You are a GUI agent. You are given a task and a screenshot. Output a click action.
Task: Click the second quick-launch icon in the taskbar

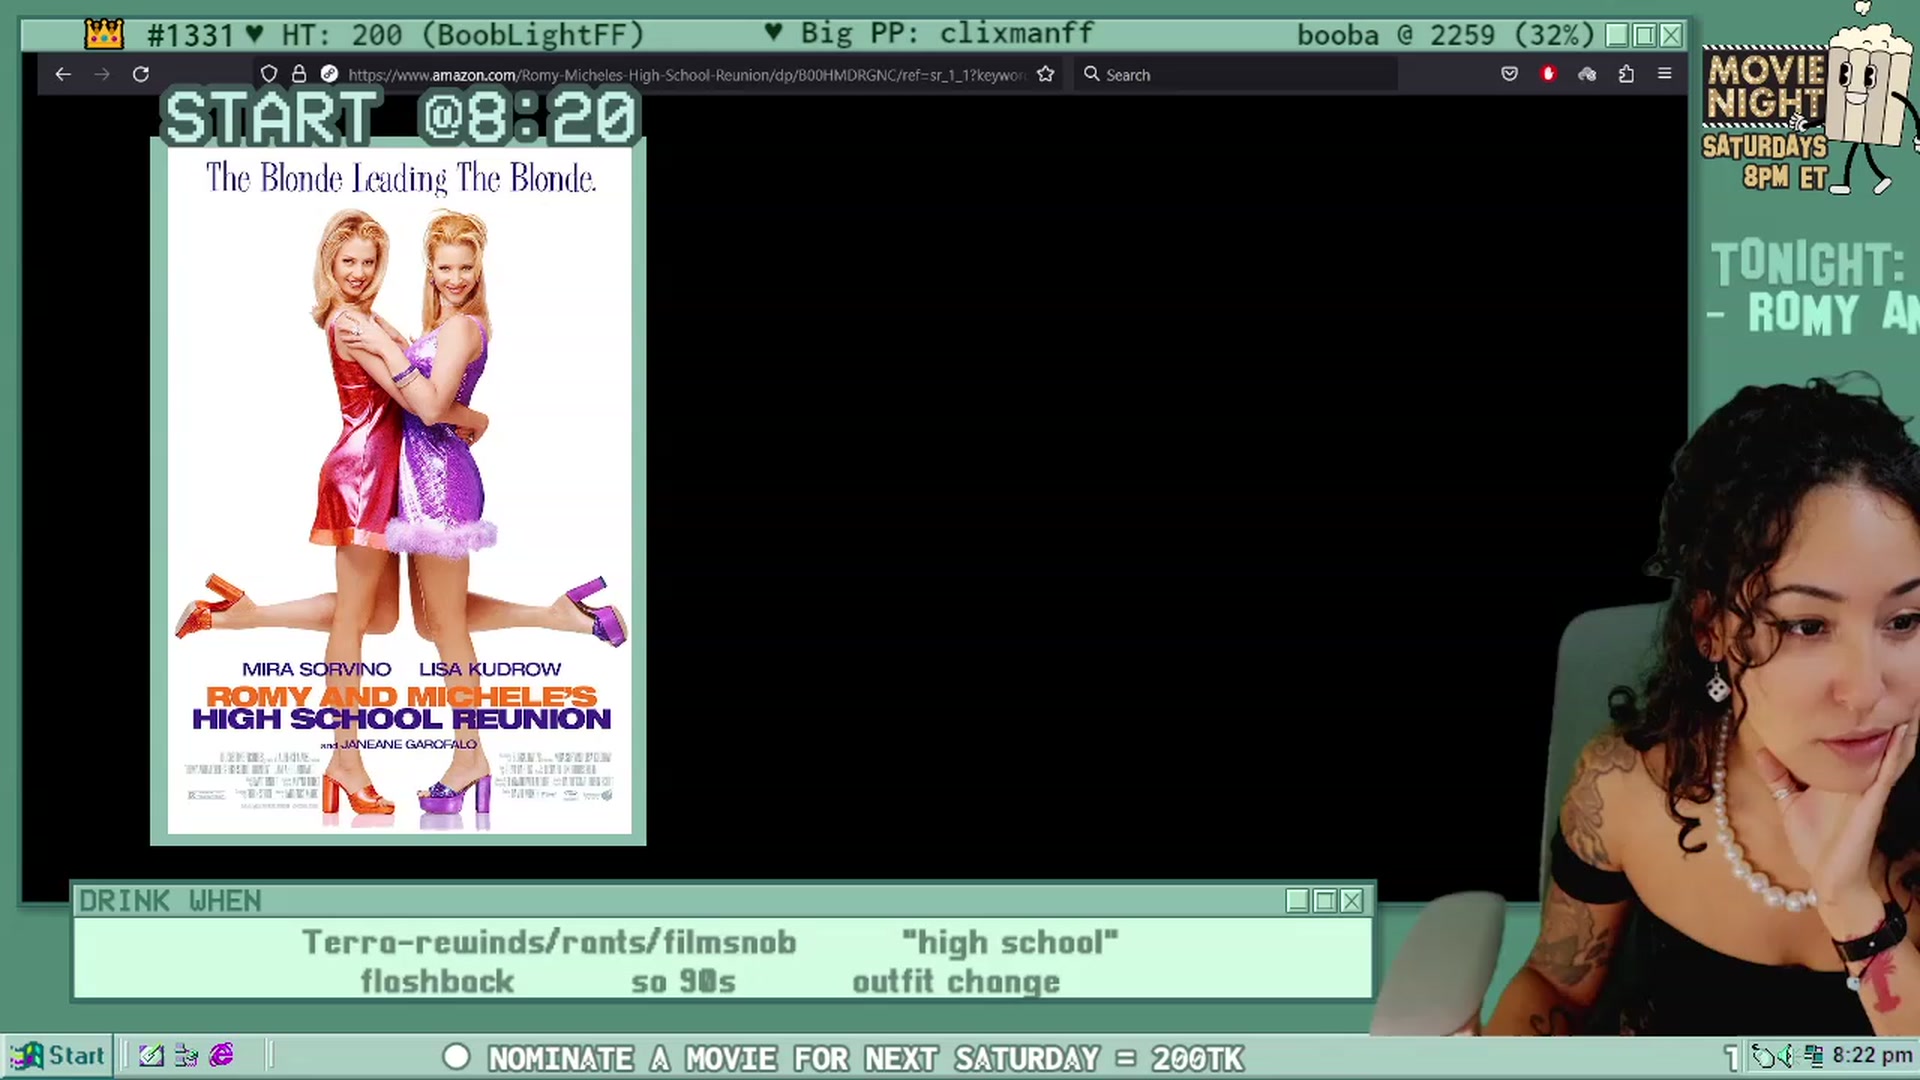(x=186, y=1056)
